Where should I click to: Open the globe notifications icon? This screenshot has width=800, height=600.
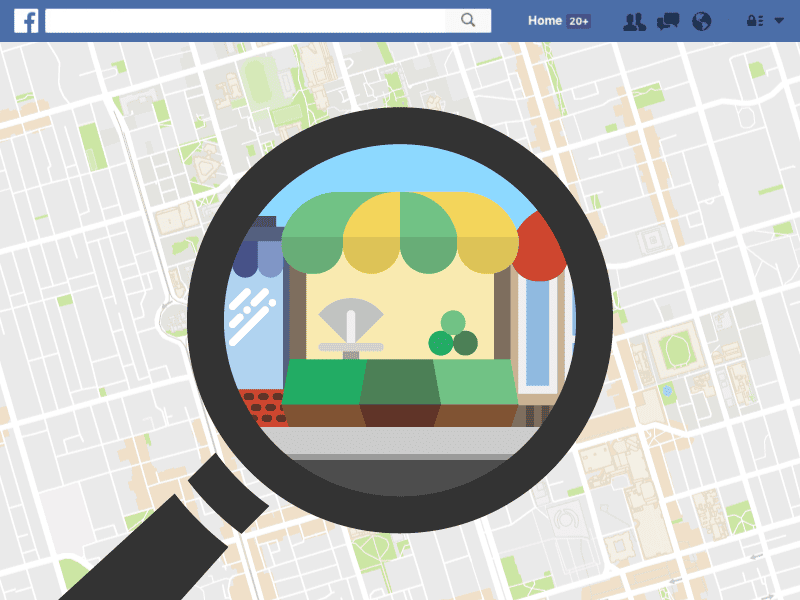702,21
